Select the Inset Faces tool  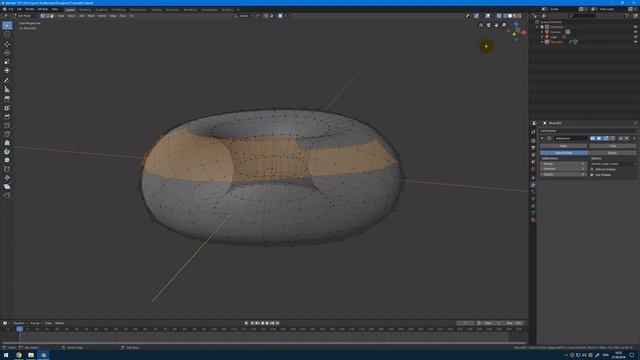click(x=7, y=108)
